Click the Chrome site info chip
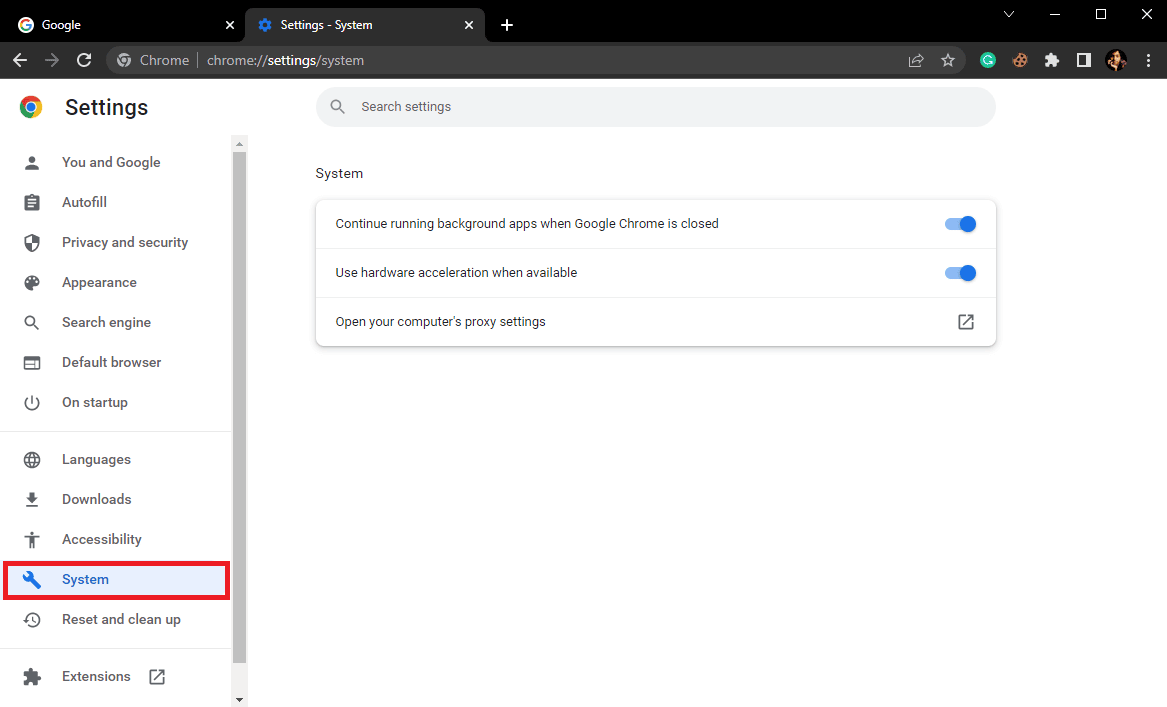This screenshot has width=1167, height=707. click(153, 60)
